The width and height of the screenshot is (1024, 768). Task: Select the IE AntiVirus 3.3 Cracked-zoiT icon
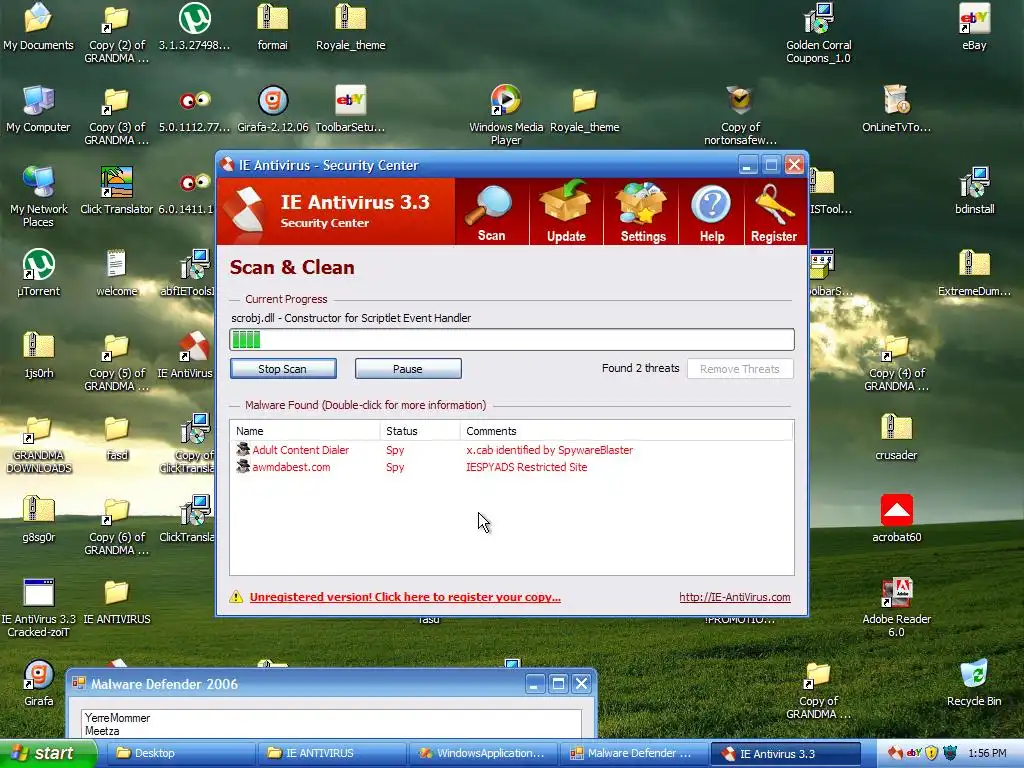39,607
